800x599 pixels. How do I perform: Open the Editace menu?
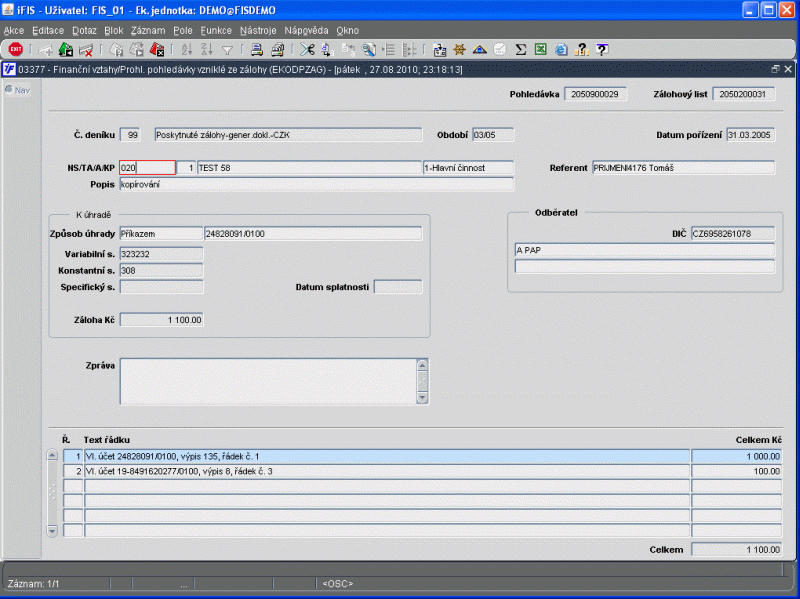[48, 31]
